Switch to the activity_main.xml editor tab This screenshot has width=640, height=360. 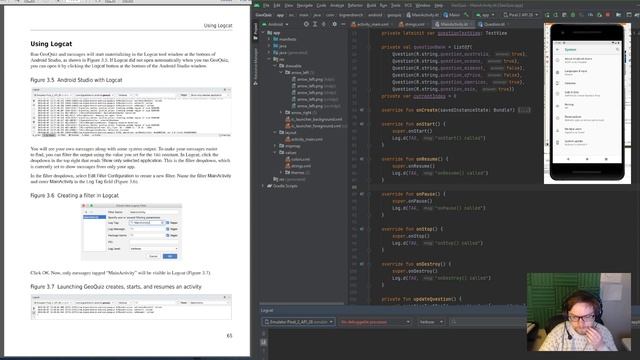[x=370, y=24]
